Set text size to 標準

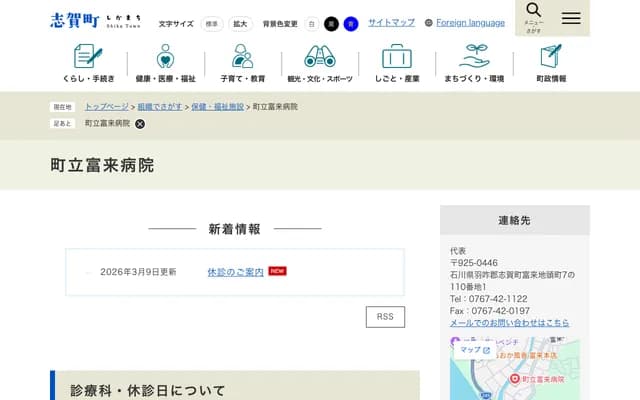(x=212, y=23)
